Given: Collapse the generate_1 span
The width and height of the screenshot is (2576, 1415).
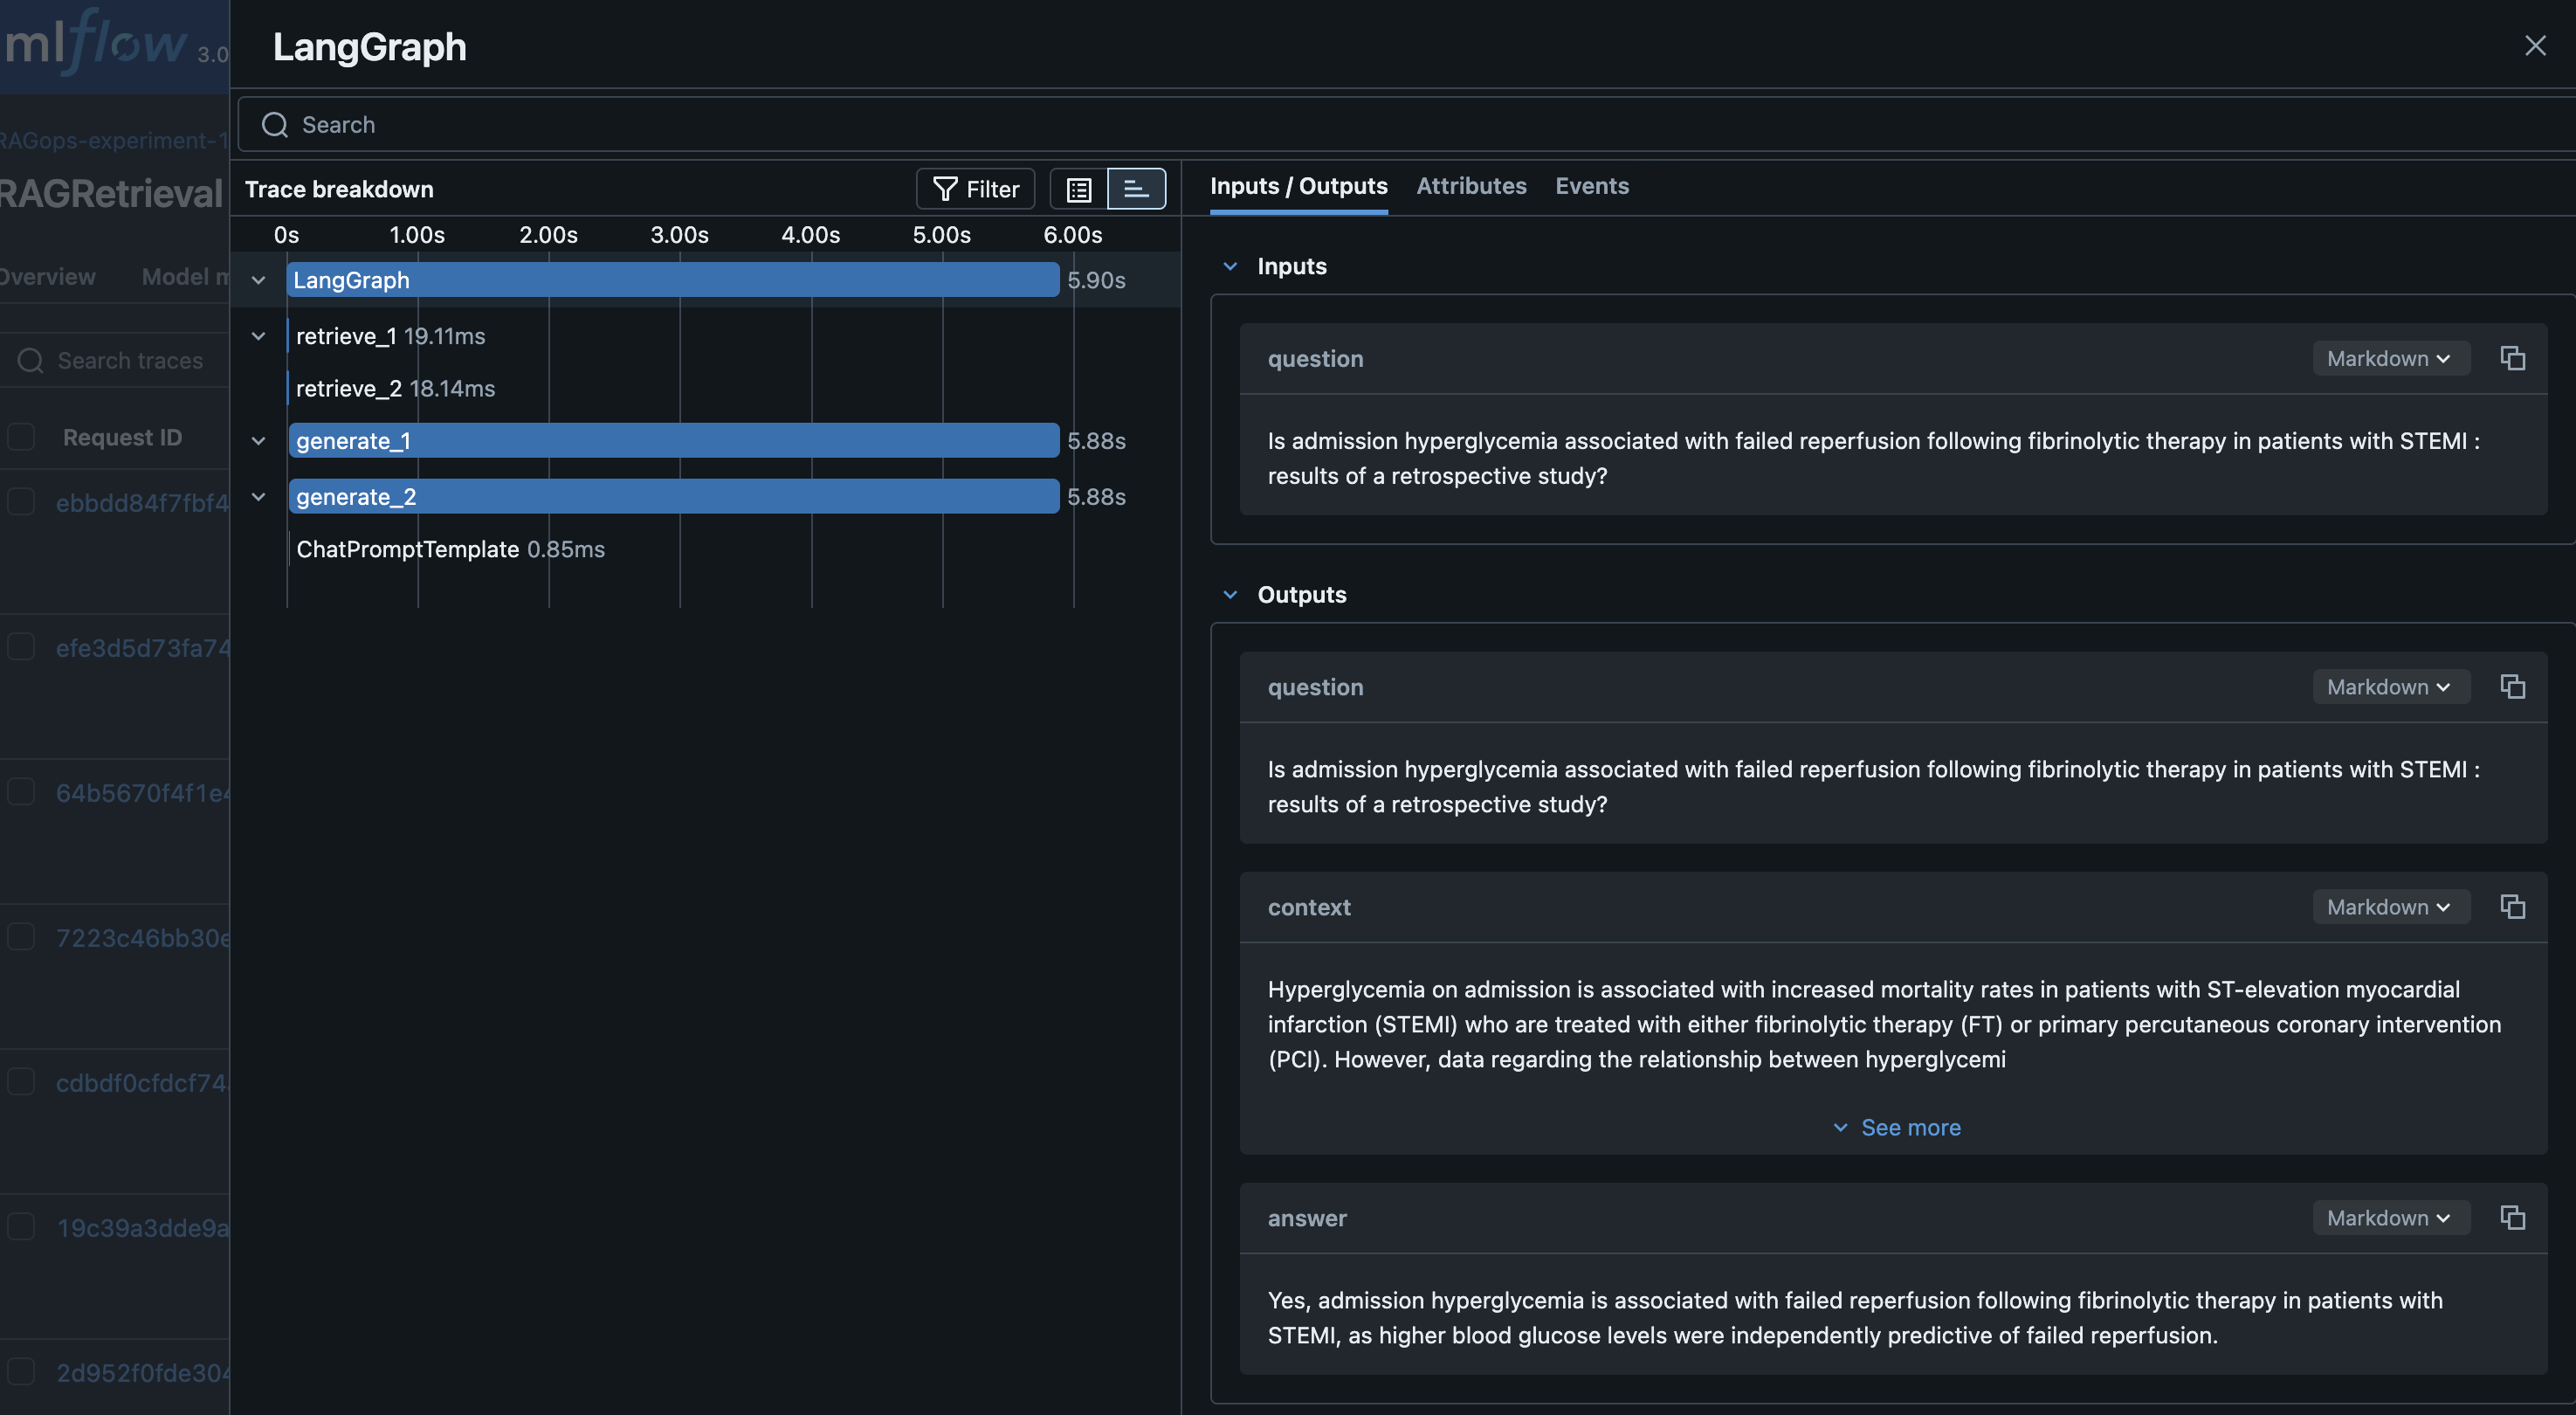Looking at the screenshot, I should point(258,441).
